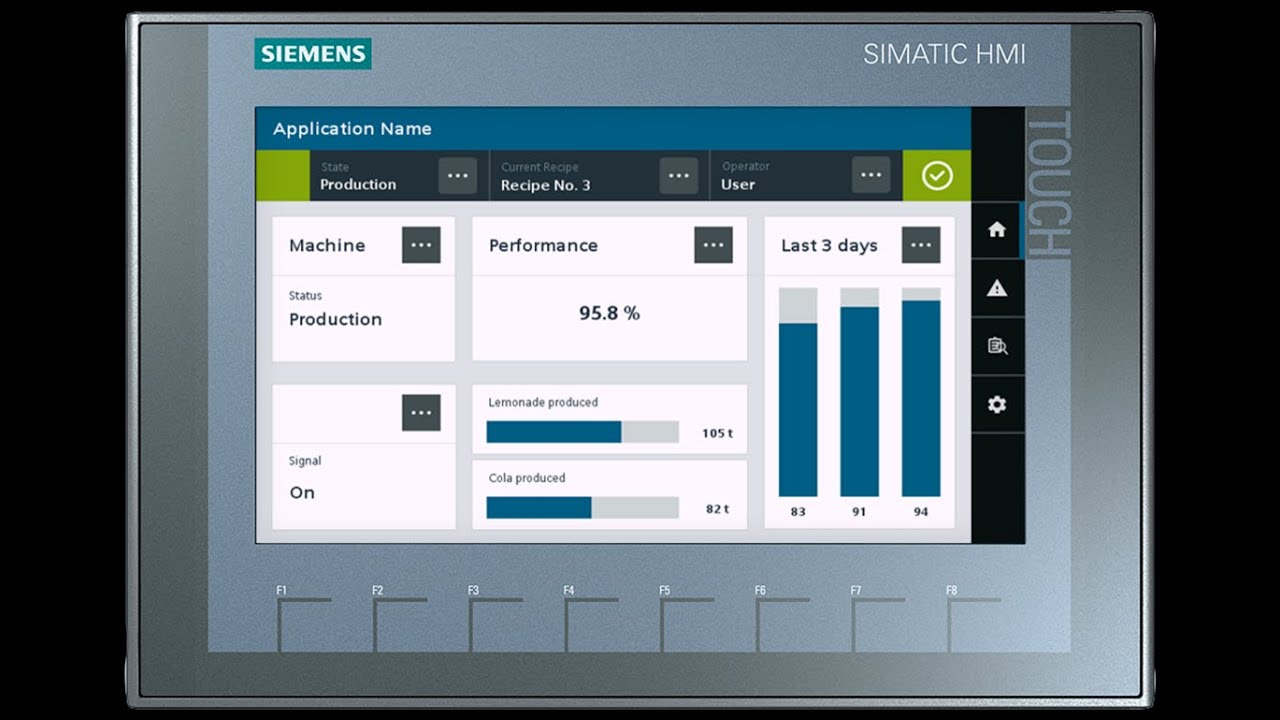Click the F8 function key
The width and height of the screenshot is (1280, 720).
pyautogui.click(x=974, y=620)
